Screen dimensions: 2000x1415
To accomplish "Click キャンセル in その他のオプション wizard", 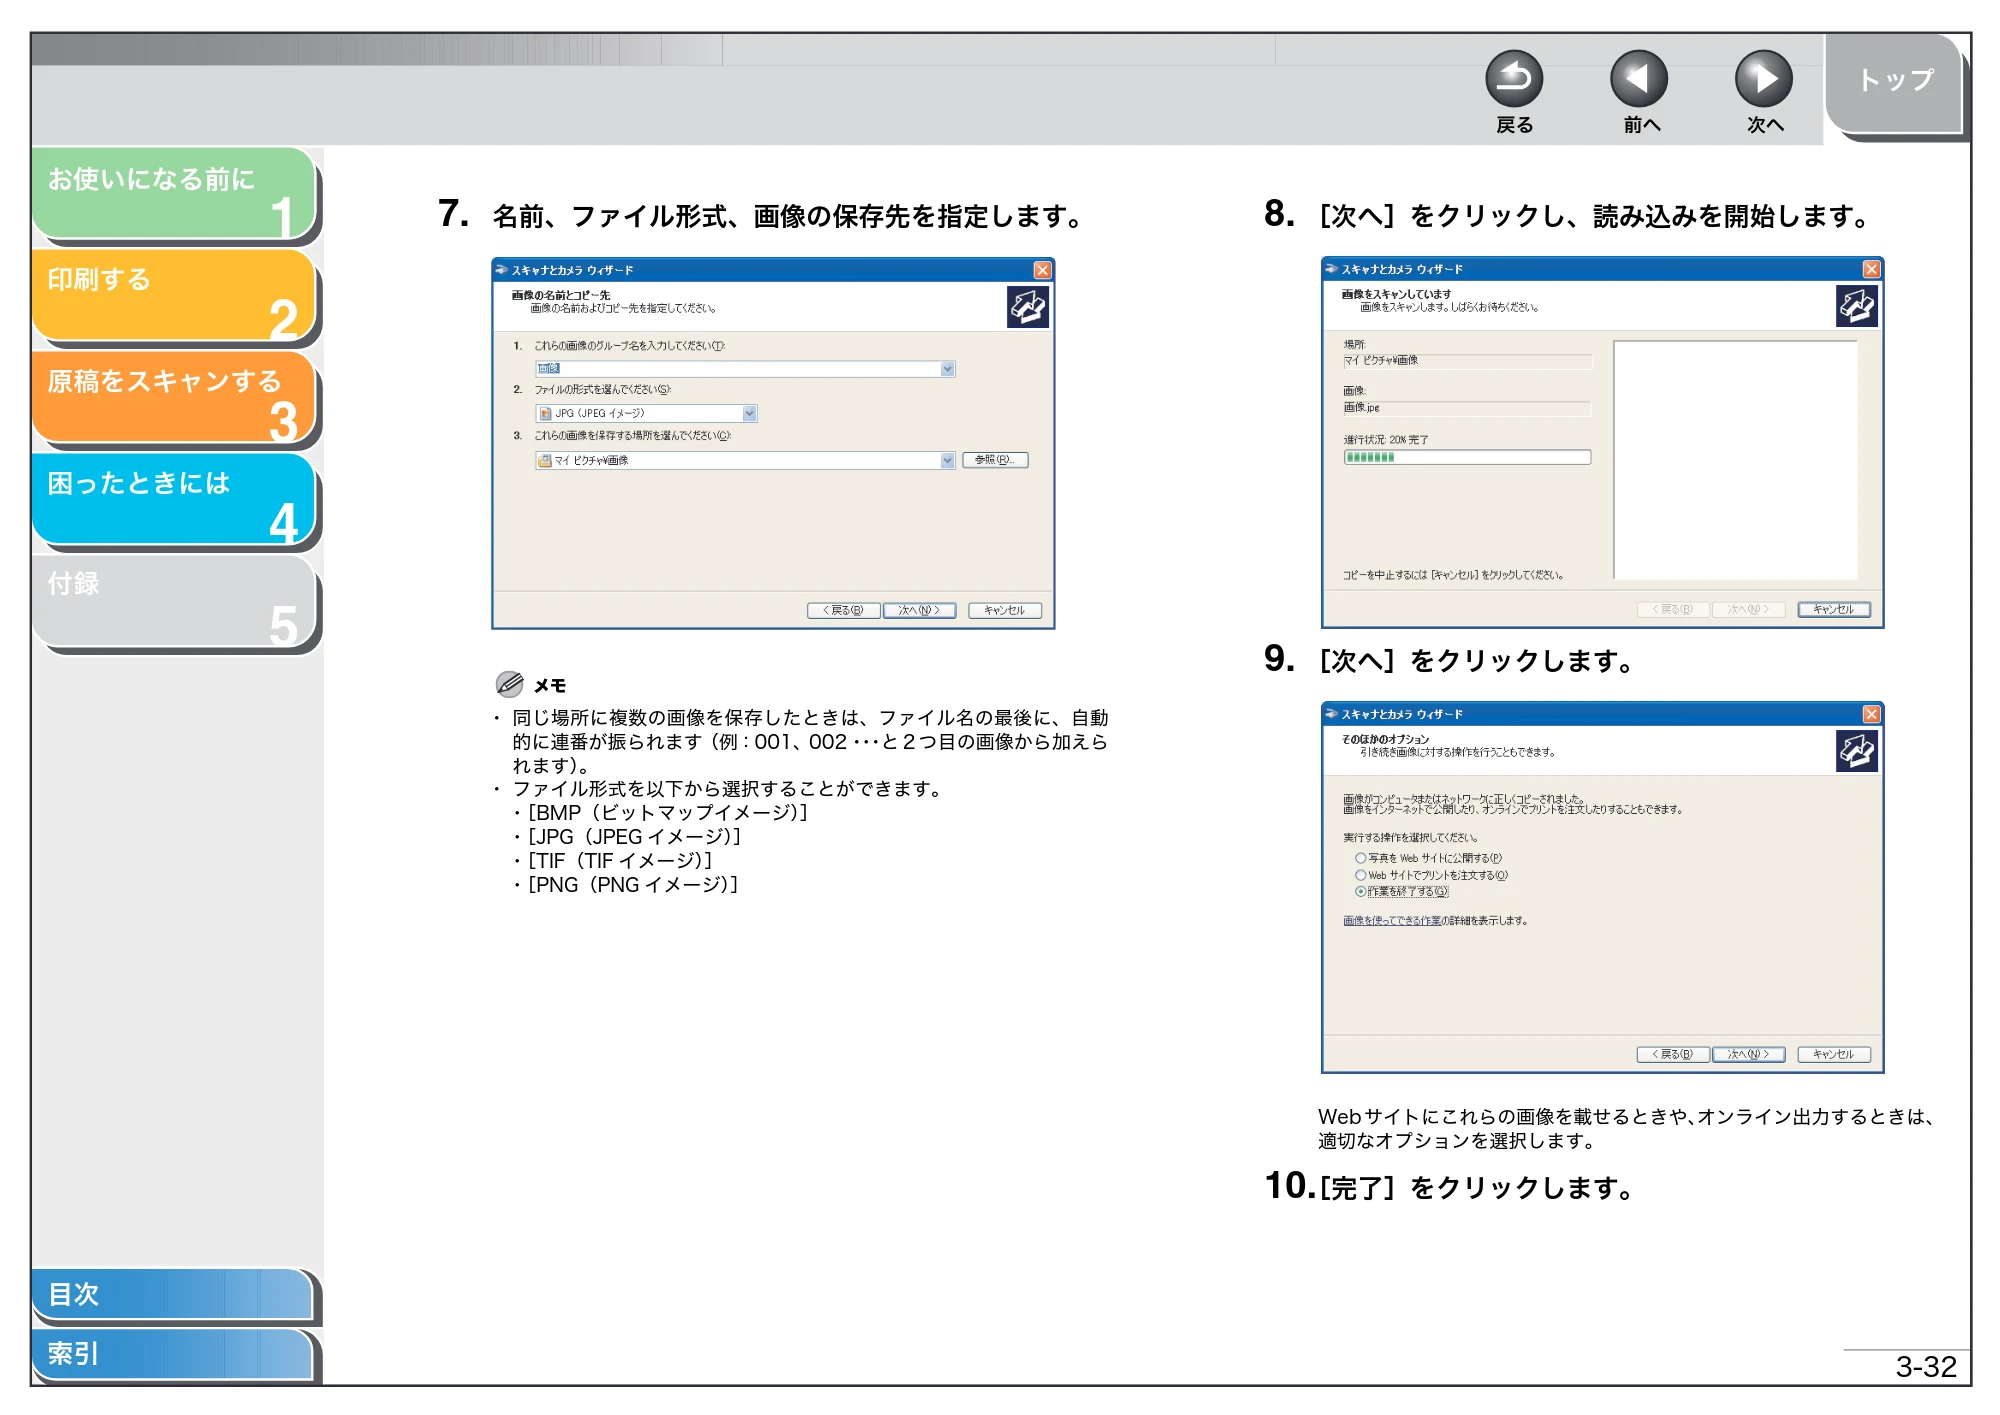I will (x=1833, y=1054).
